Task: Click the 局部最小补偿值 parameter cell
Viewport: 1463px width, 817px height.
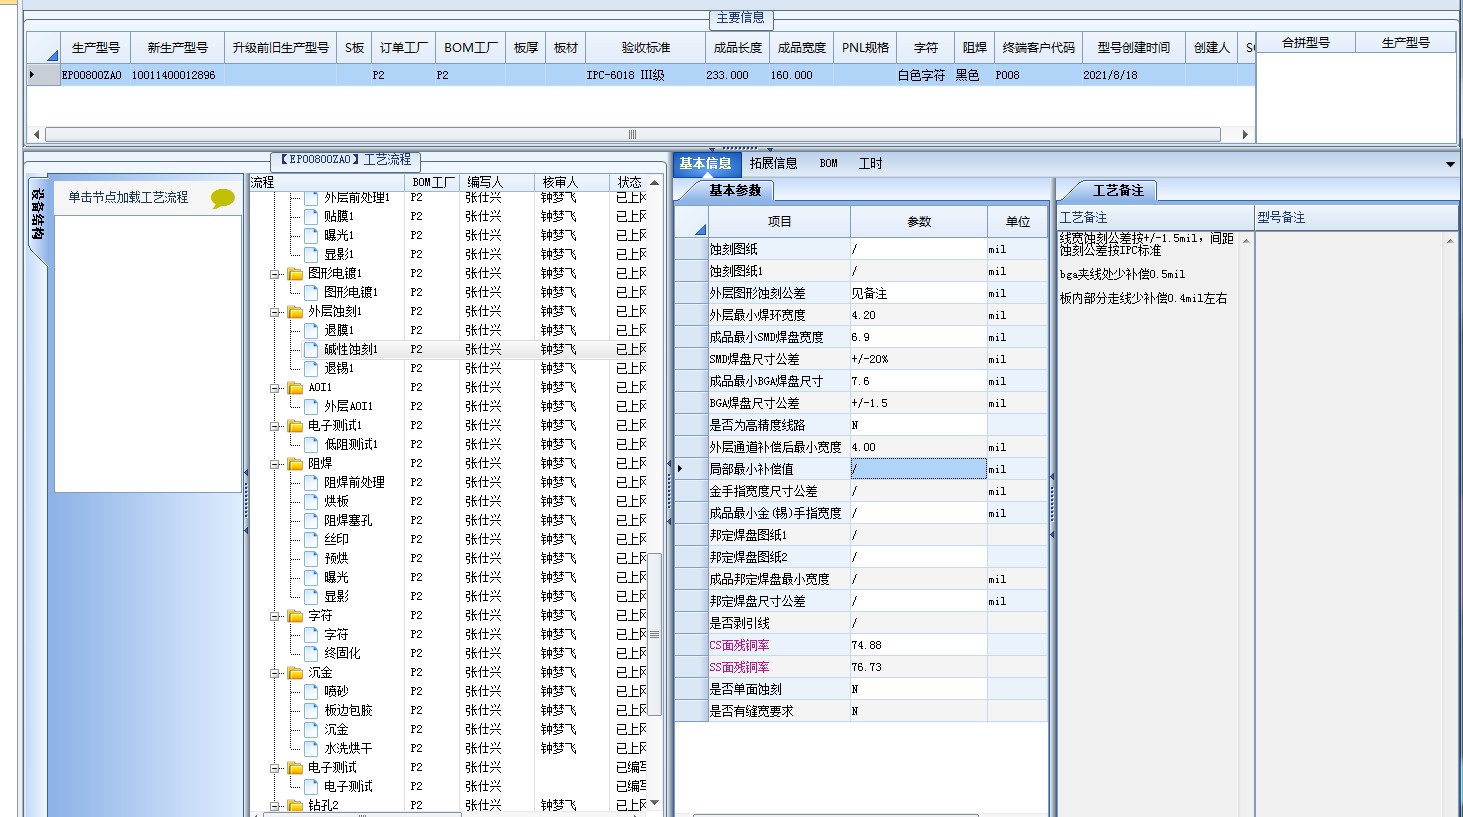Action: (918, 469)
